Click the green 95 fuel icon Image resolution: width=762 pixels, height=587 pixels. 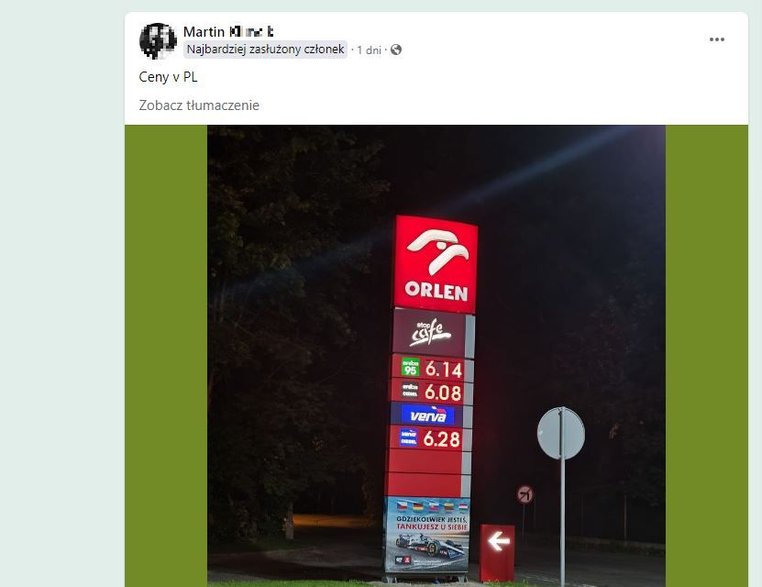(x=410, y=367)
